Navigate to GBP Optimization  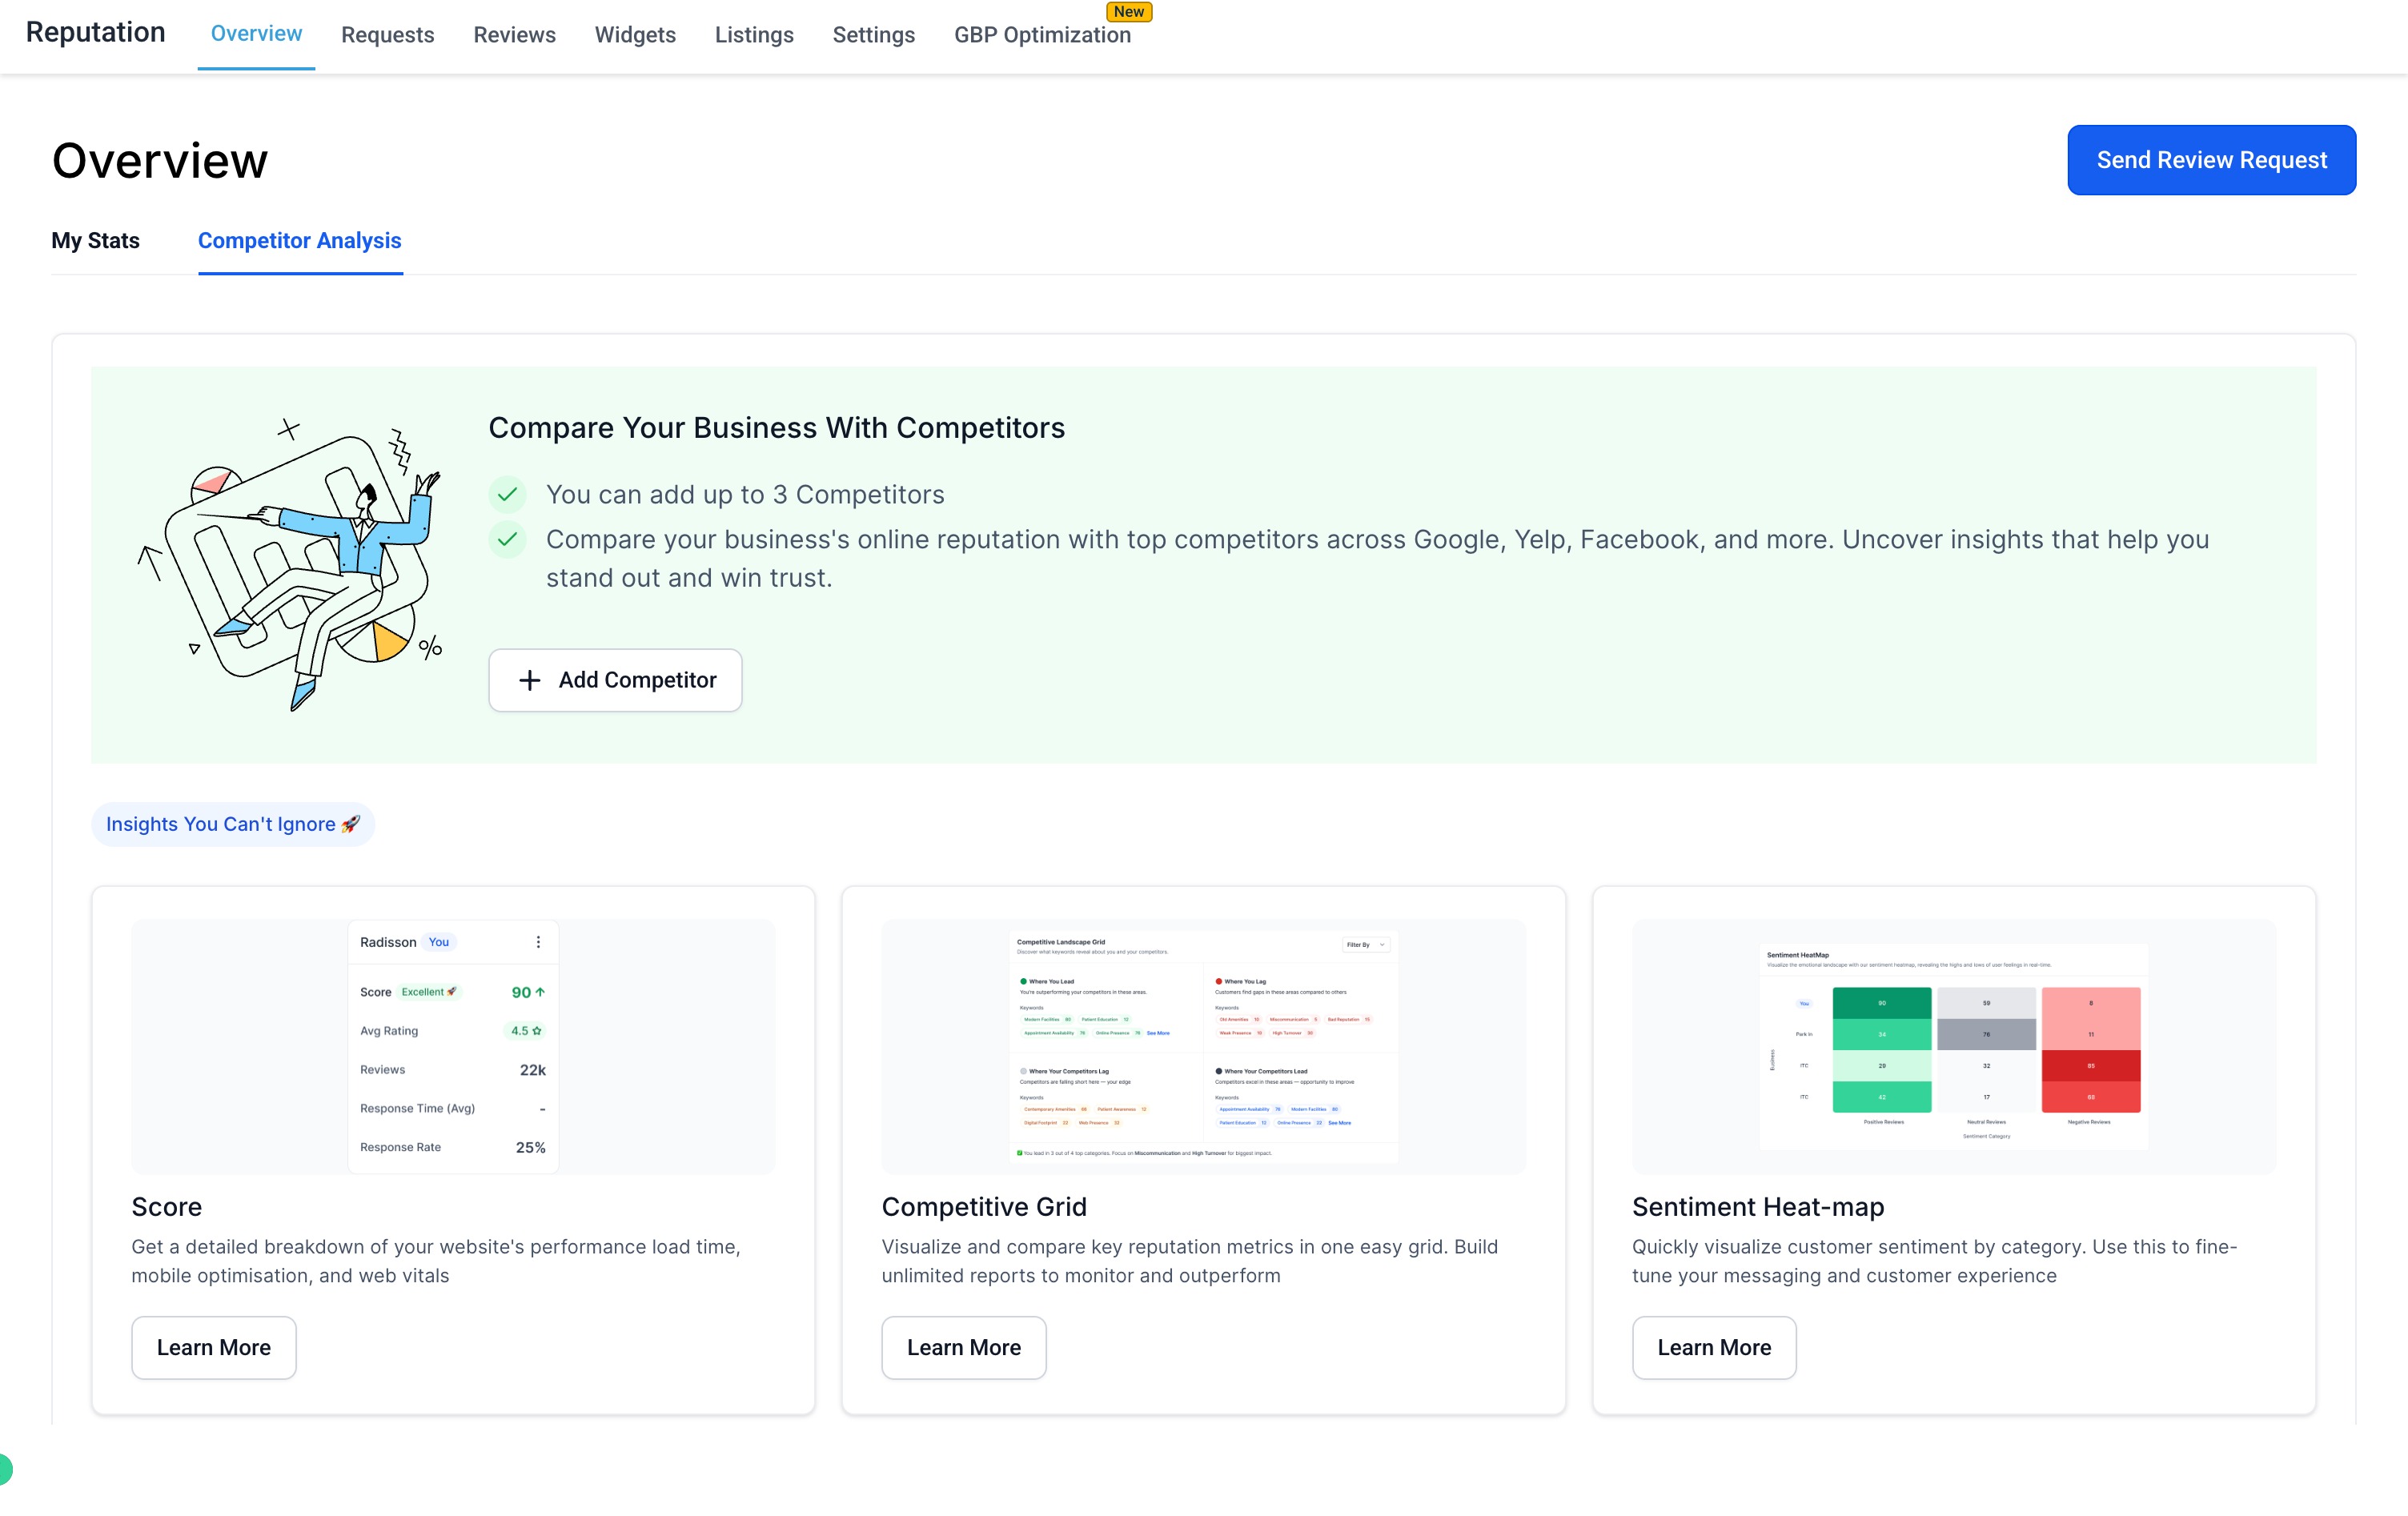(1042, 35)
